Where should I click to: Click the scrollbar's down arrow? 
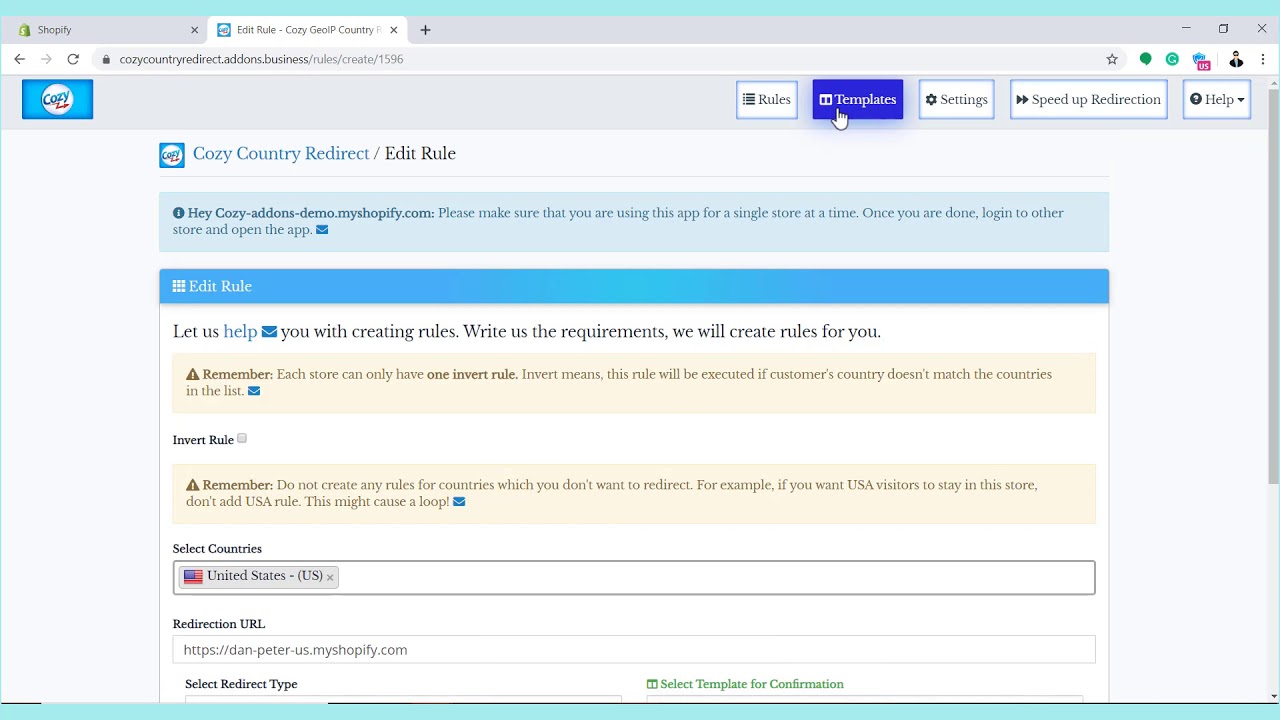click(1273, 696)
